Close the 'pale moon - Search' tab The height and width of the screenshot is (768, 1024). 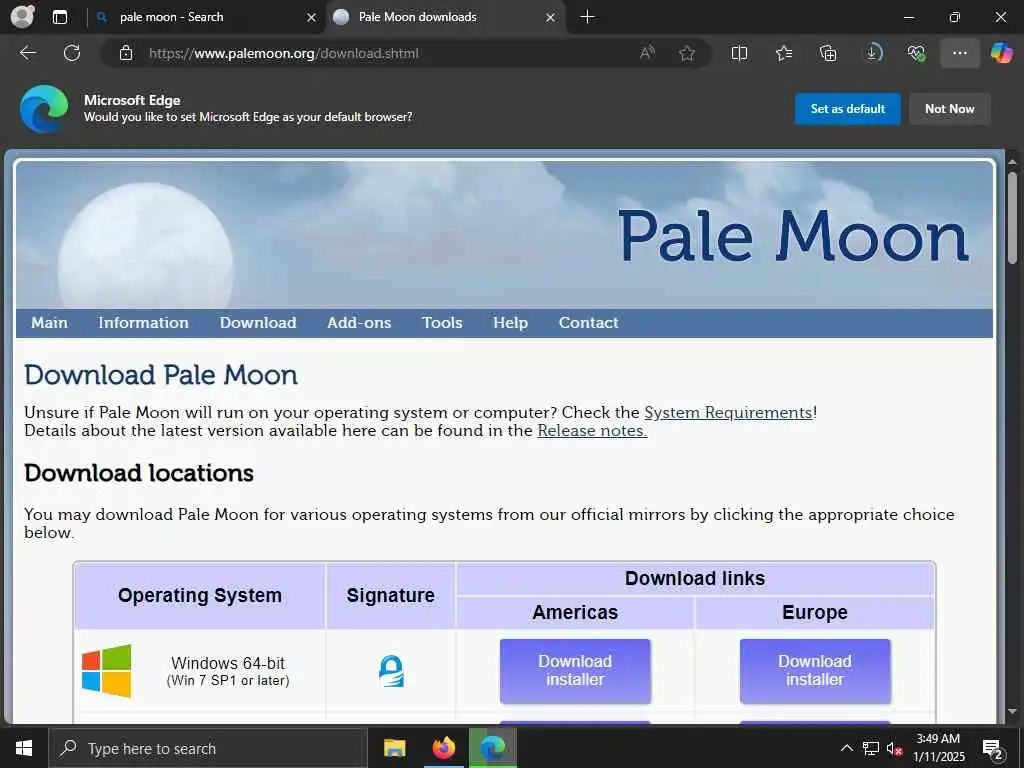(312, 17)
